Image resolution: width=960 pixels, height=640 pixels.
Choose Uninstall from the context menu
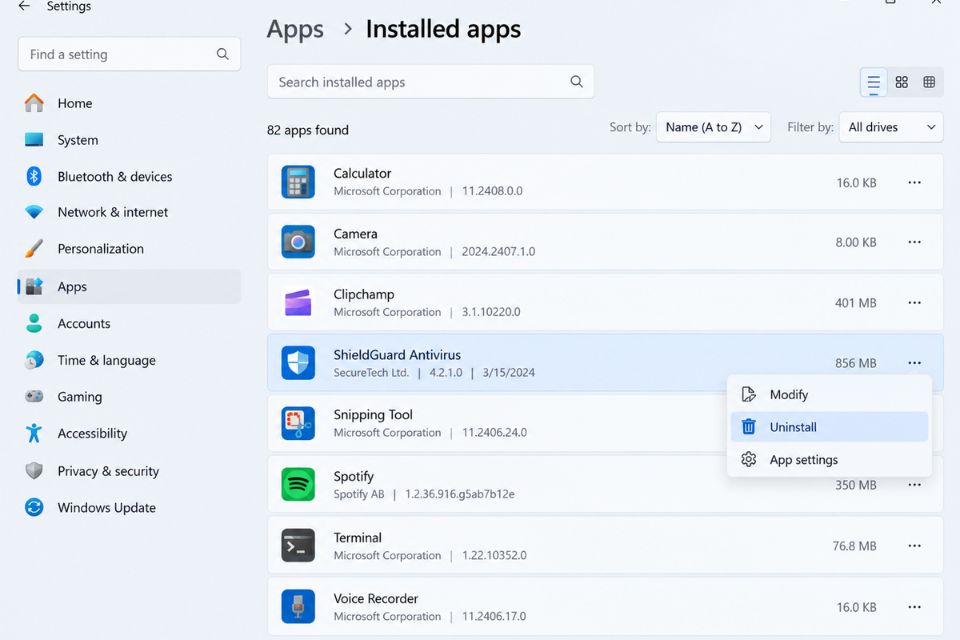829,427
